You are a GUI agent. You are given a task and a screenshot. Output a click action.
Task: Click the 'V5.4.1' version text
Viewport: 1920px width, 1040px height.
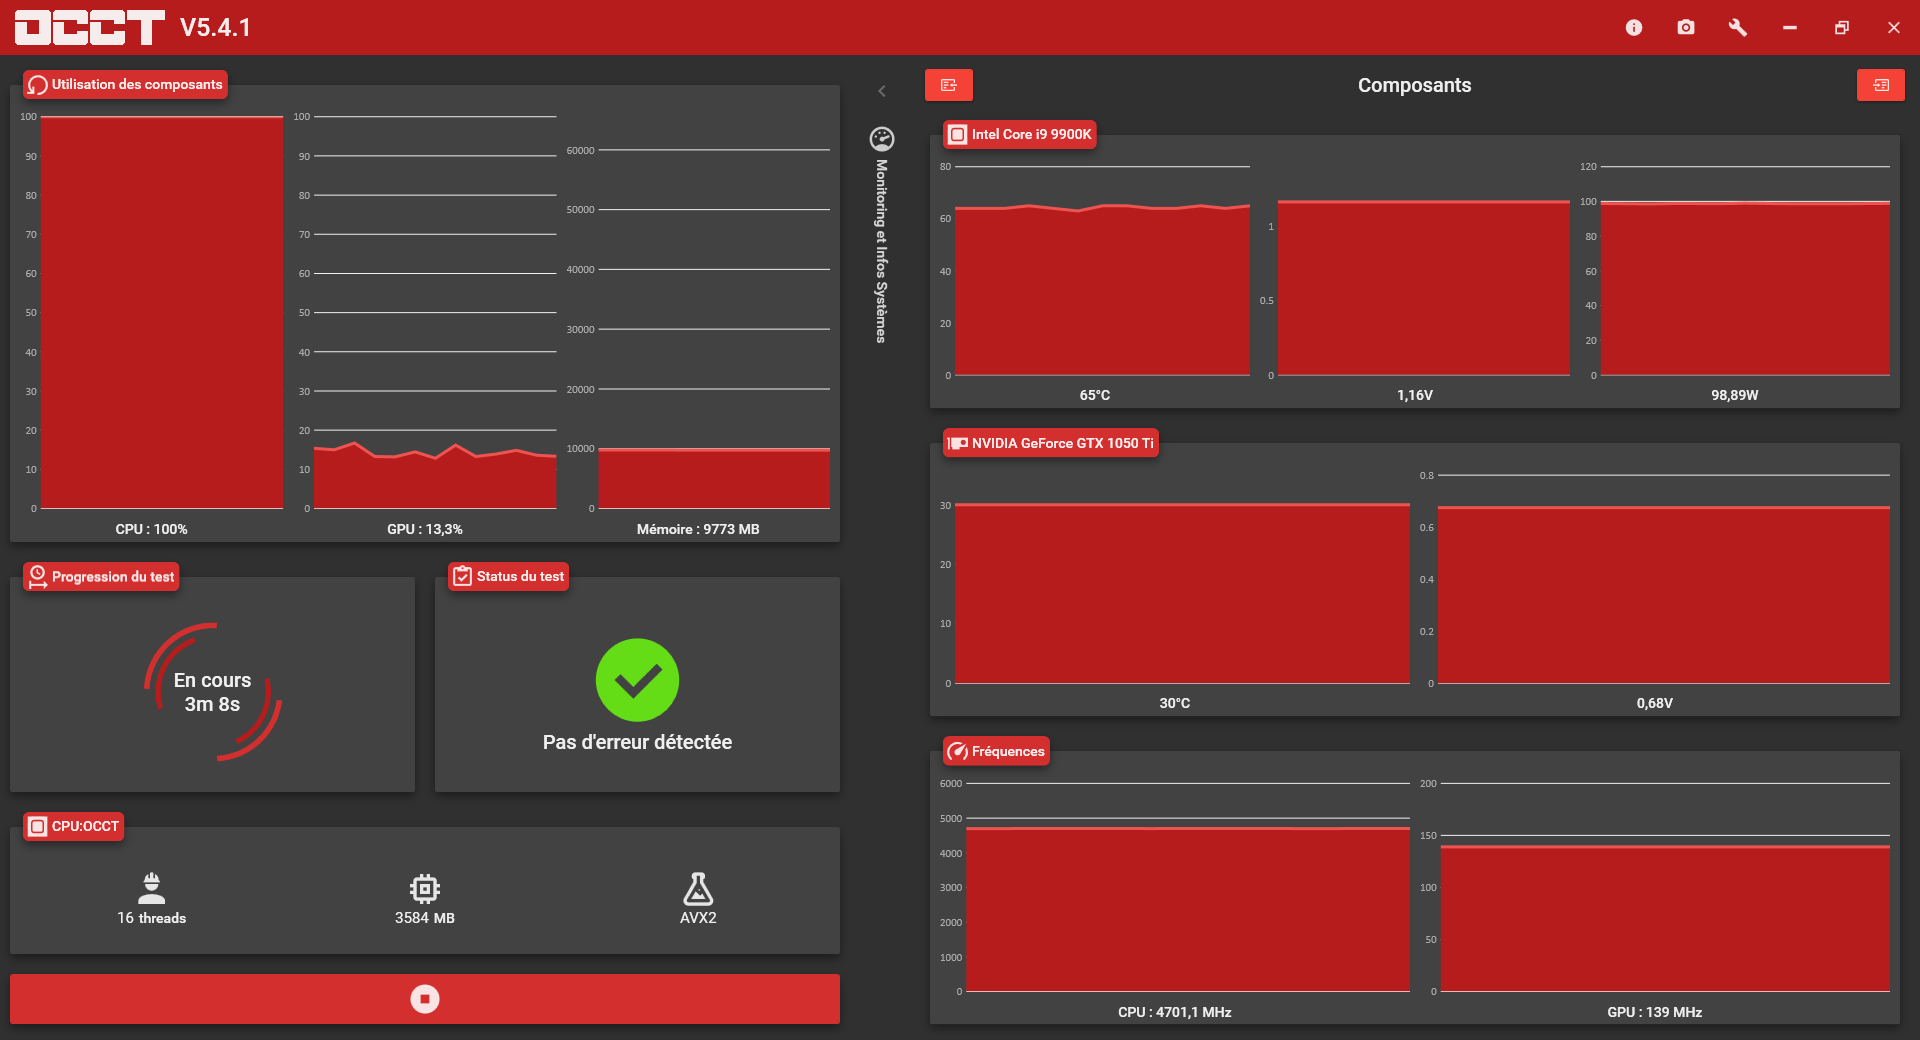(x=216, y=27)
